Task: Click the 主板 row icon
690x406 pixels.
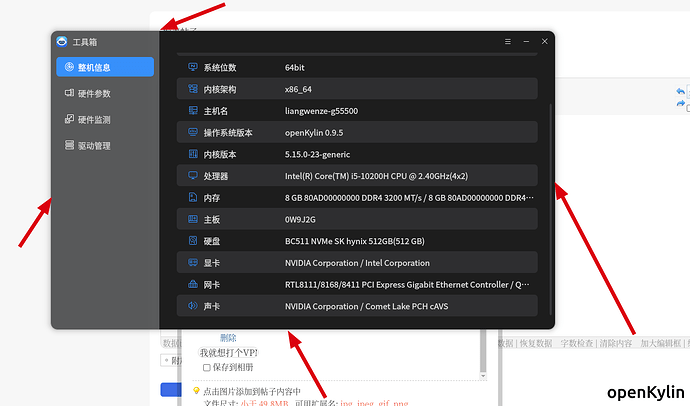Action: 193,219
